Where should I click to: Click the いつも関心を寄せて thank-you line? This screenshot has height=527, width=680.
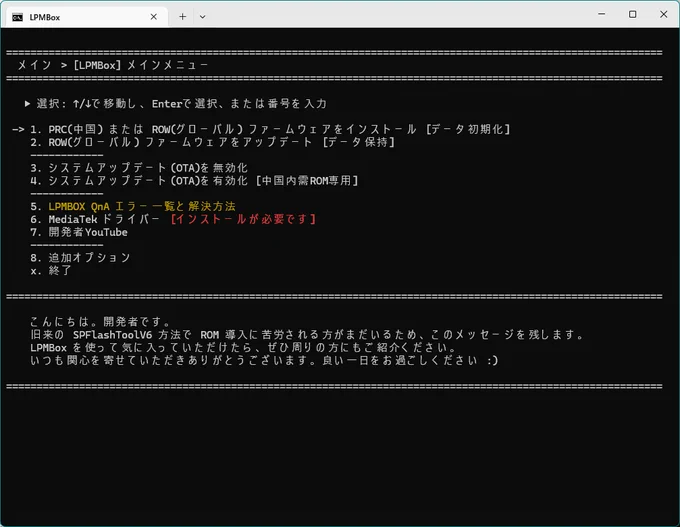point(264,360)
